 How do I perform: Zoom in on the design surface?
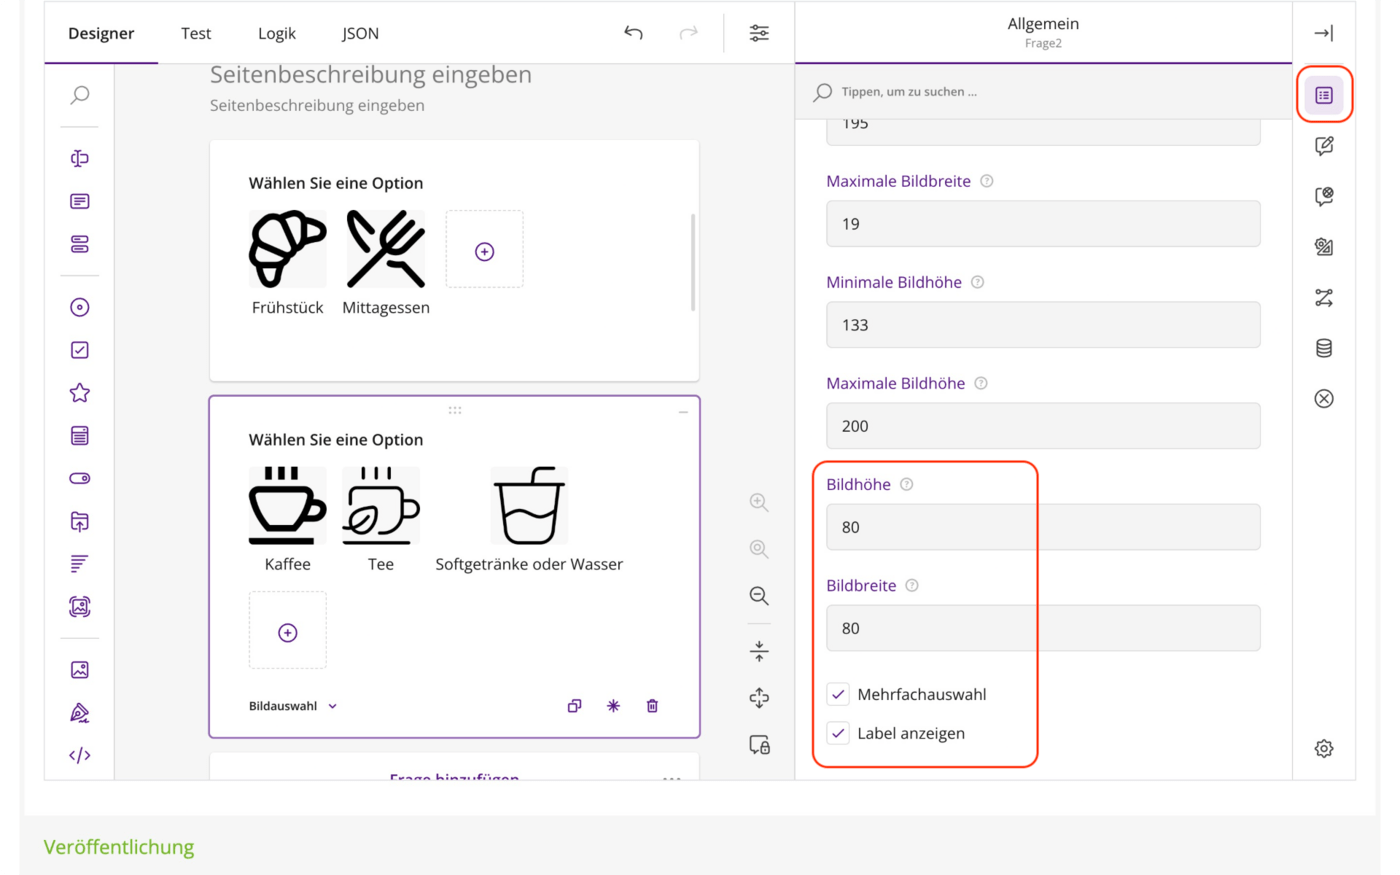(759, 502)
